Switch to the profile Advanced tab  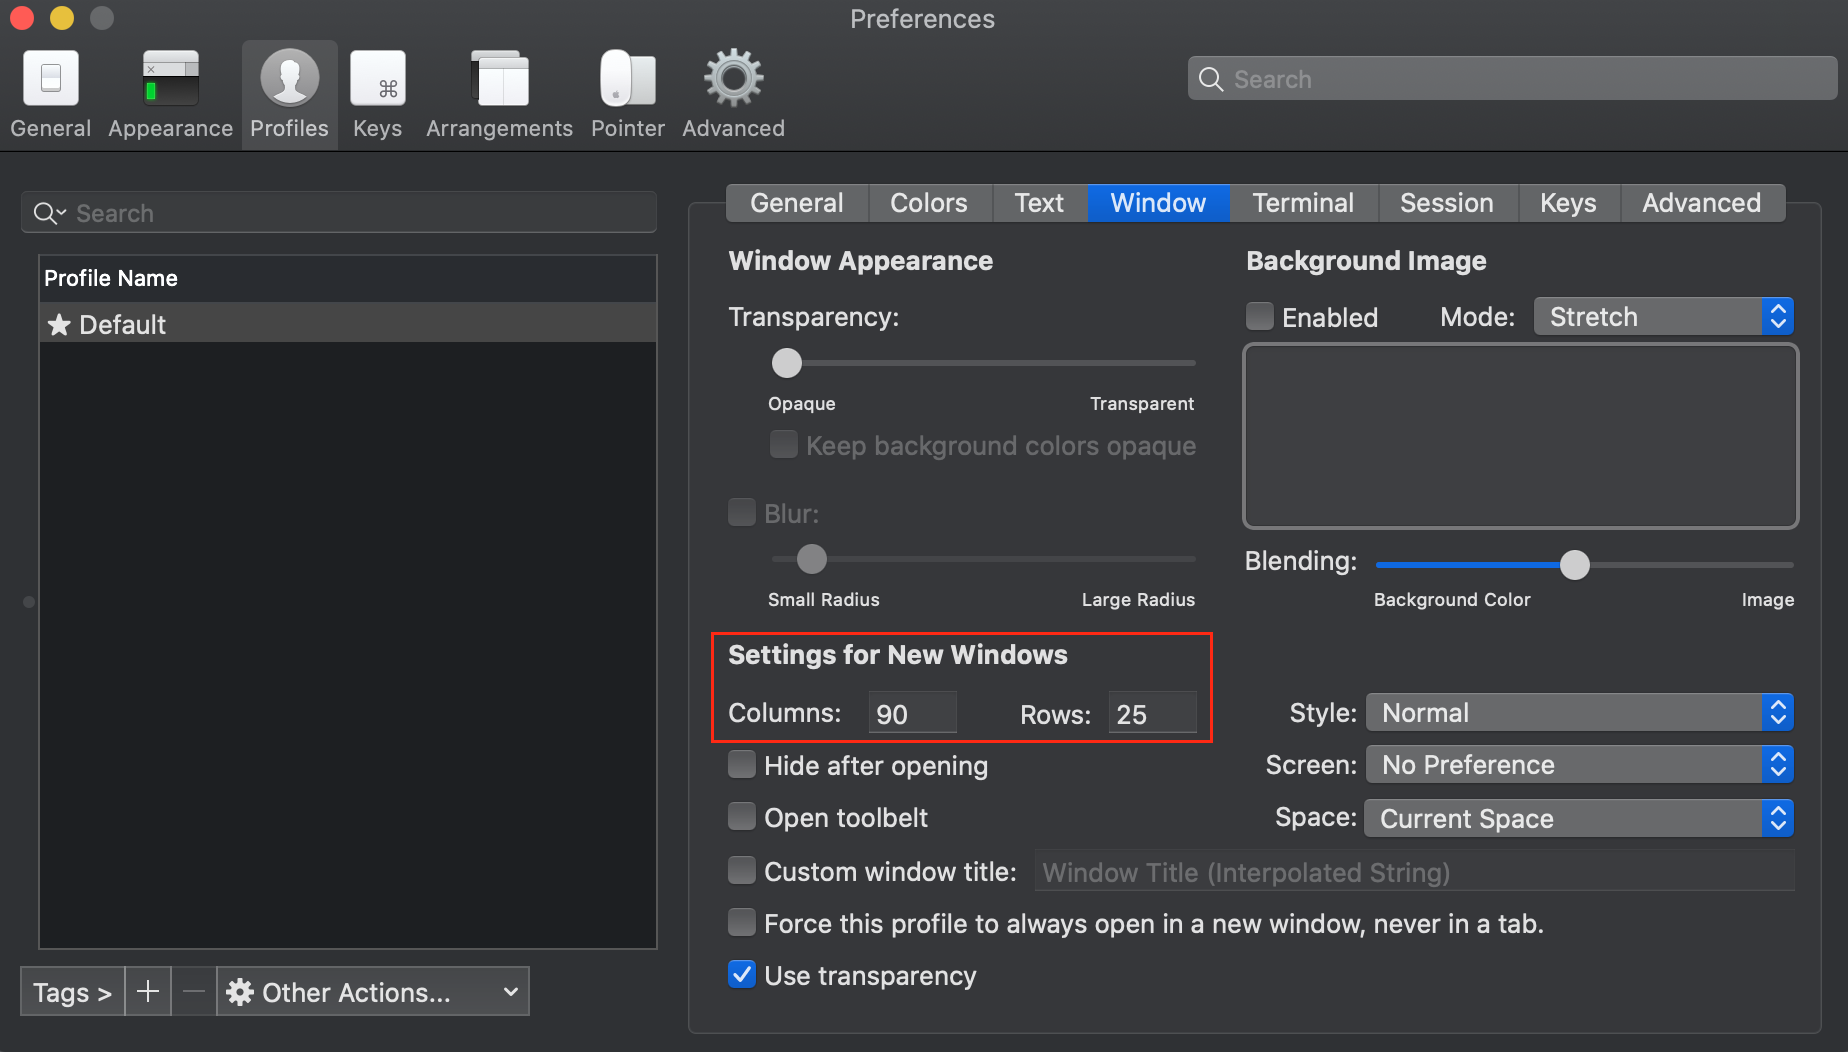tap(1702, 203)
